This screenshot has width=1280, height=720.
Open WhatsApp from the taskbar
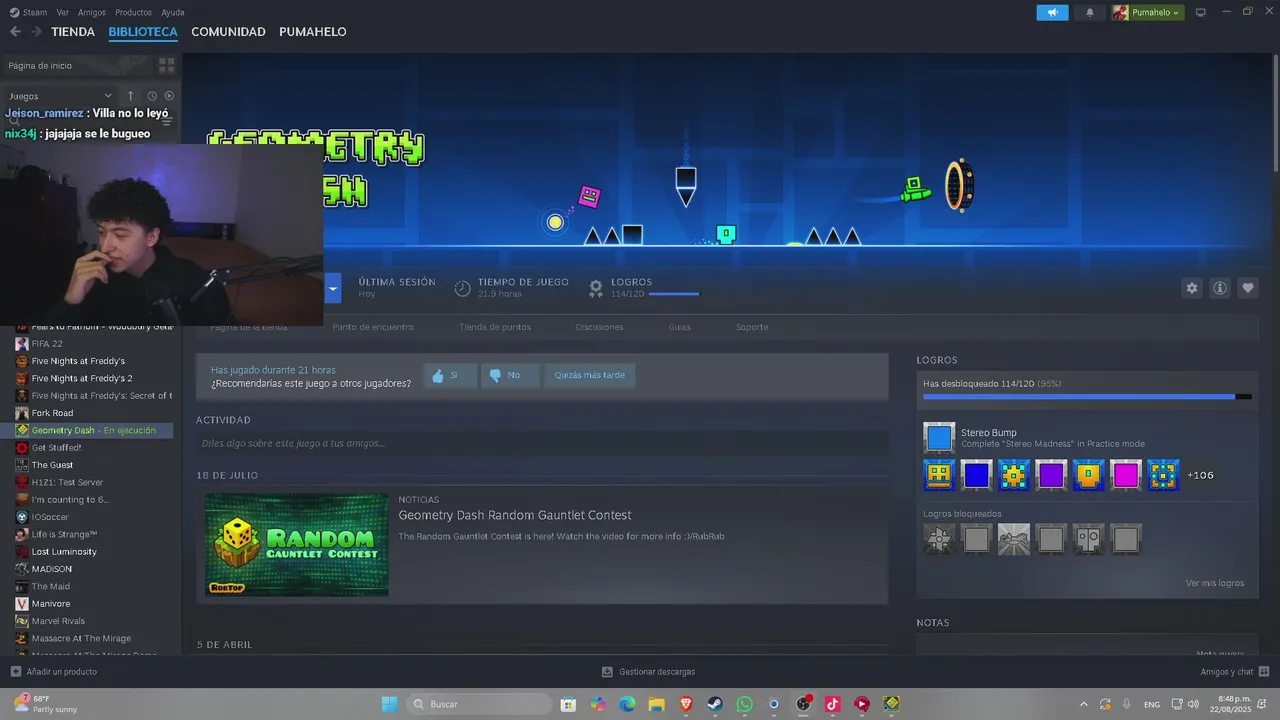pos(744,704)
